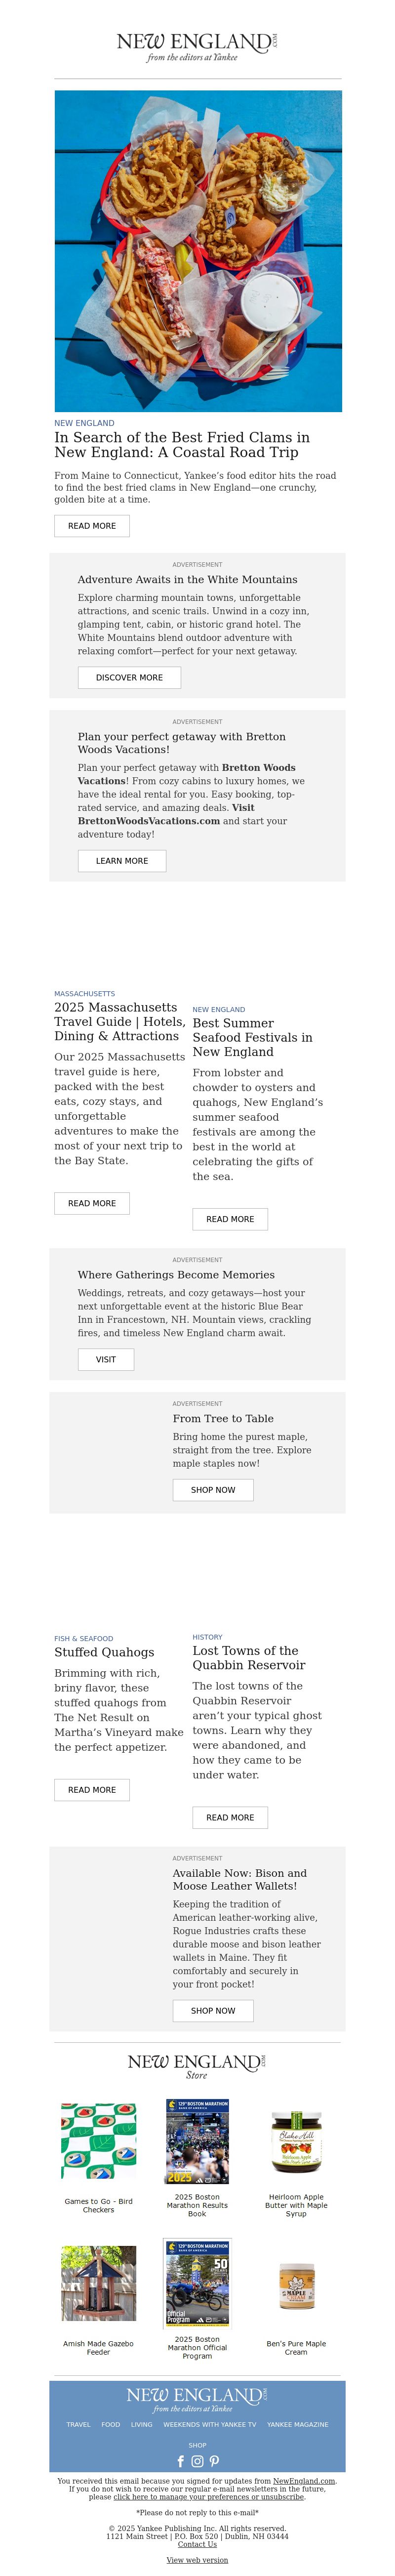Open the Instagram icon in footer
Viewport: 395px width, 2576px height.
click(197, 2461)
